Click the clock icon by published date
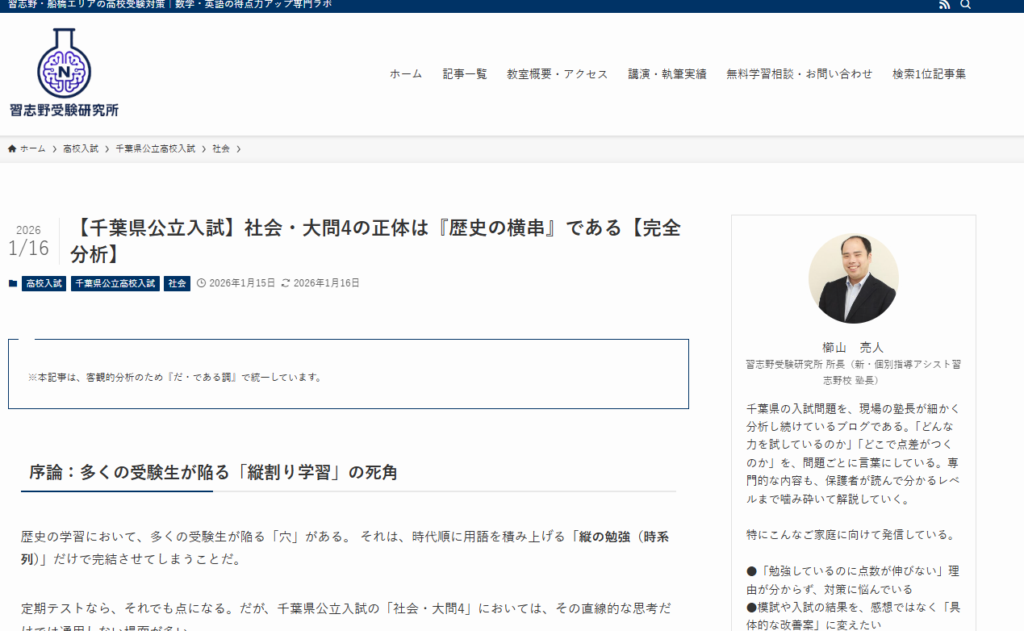The height and width of the screenshot is (631, 1024). [x=201, y=284]
